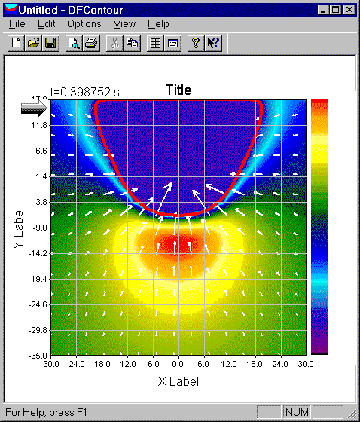Open Print Preview from the toolbar
The width and height of the screenshot is (360, 422).
click(74, 43)
